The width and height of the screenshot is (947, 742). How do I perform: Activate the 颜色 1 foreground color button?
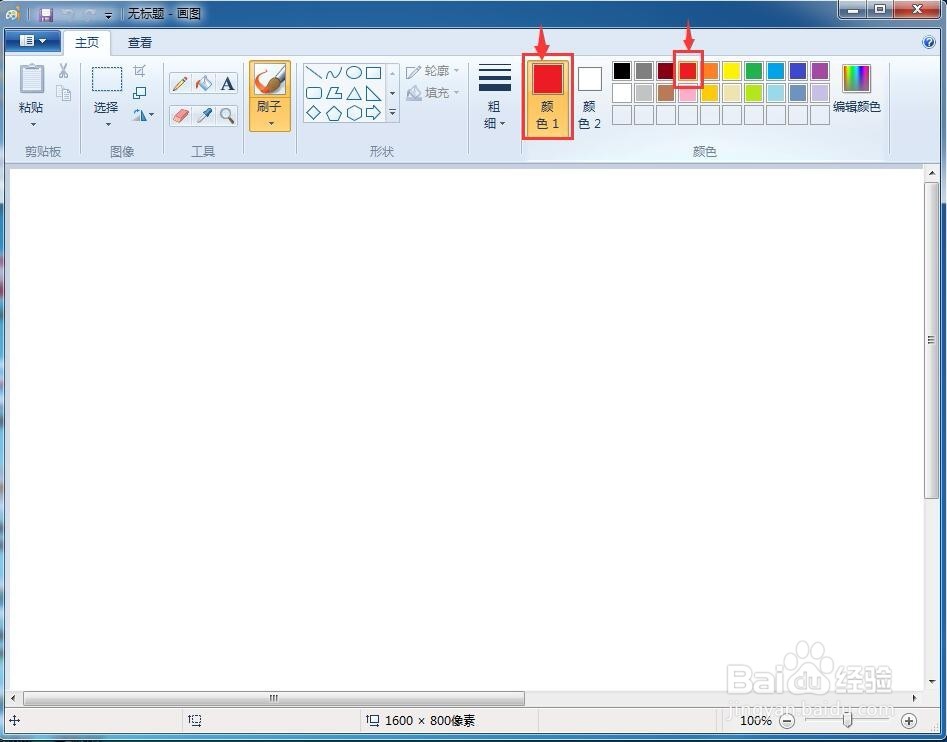548,97
